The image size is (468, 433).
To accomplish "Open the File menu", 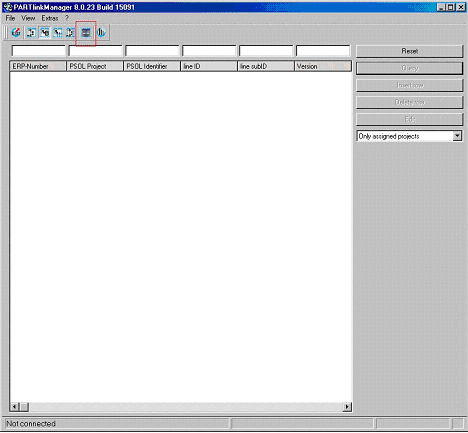I will click(x=10, y=18).
